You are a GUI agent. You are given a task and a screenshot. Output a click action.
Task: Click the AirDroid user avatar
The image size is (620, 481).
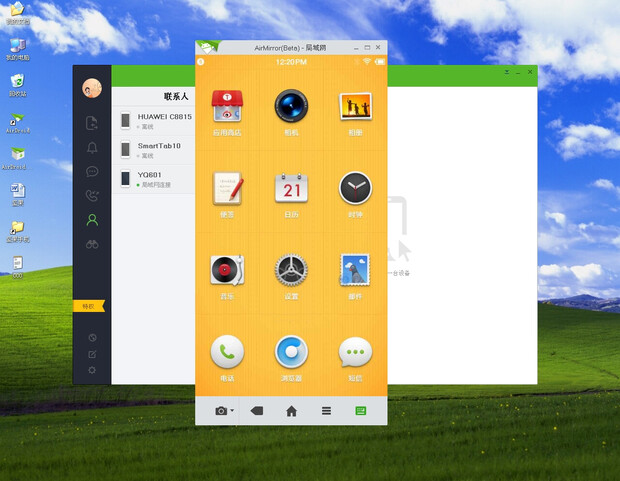92,88
